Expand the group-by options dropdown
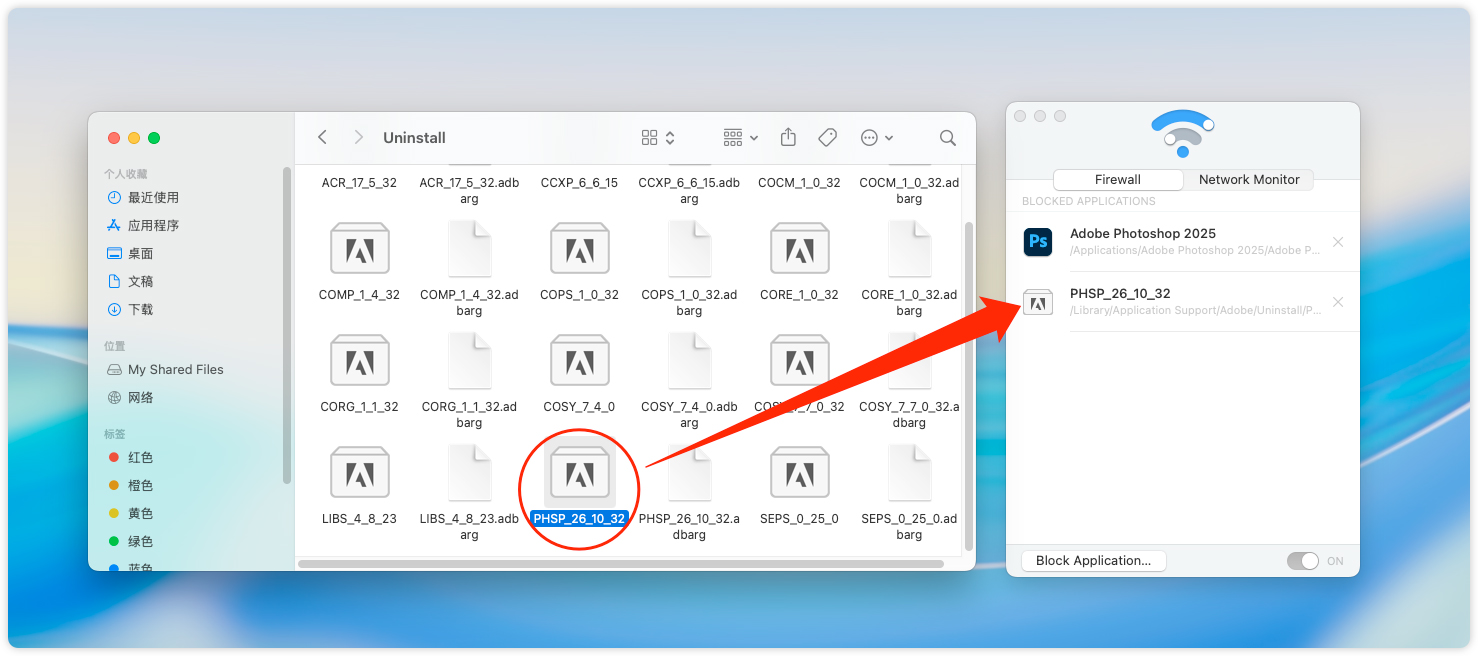Screen dimensions: 1478x656 pos(740,138)
